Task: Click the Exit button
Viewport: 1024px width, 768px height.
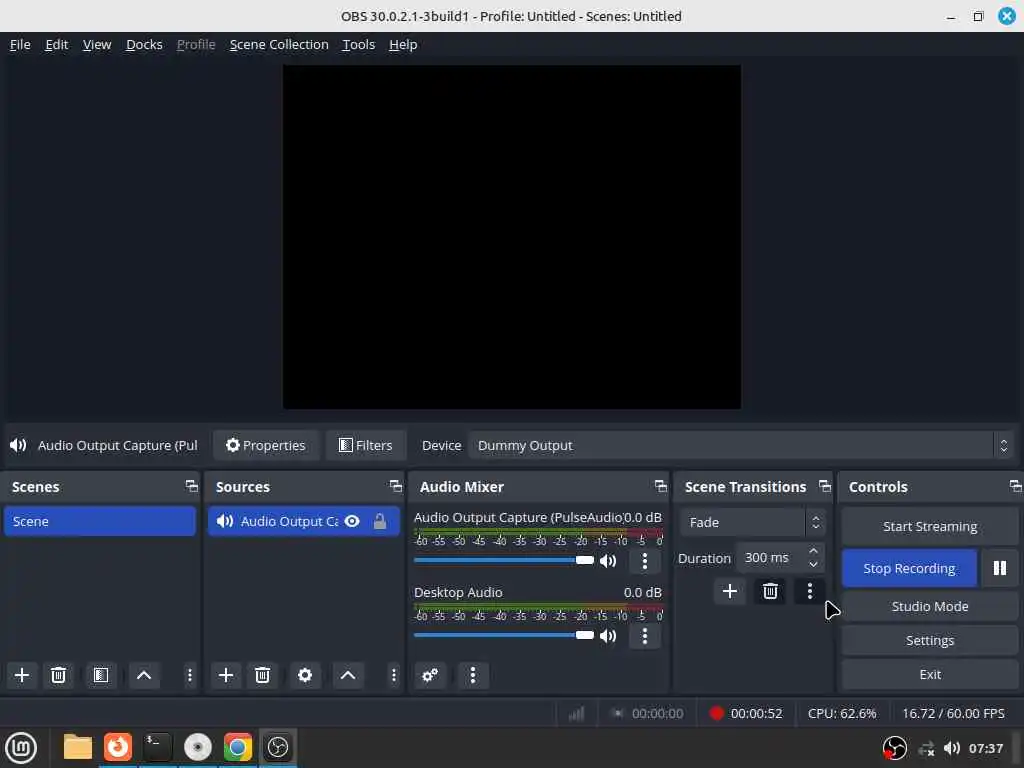Action: coord(930,675)
